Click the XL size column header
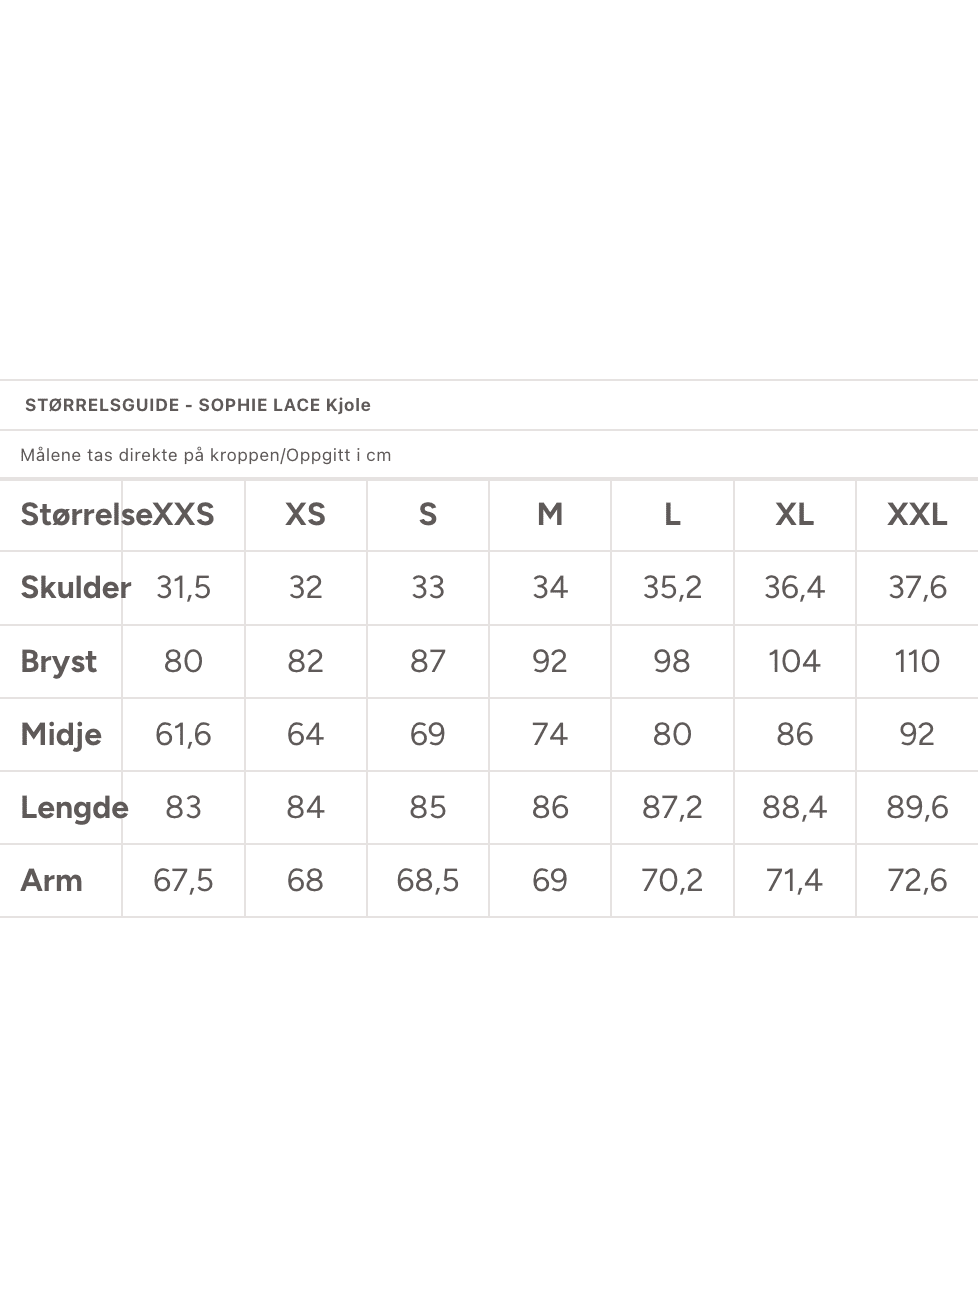The width and height of the screenshot is (978, 1304). click(794, 514)
